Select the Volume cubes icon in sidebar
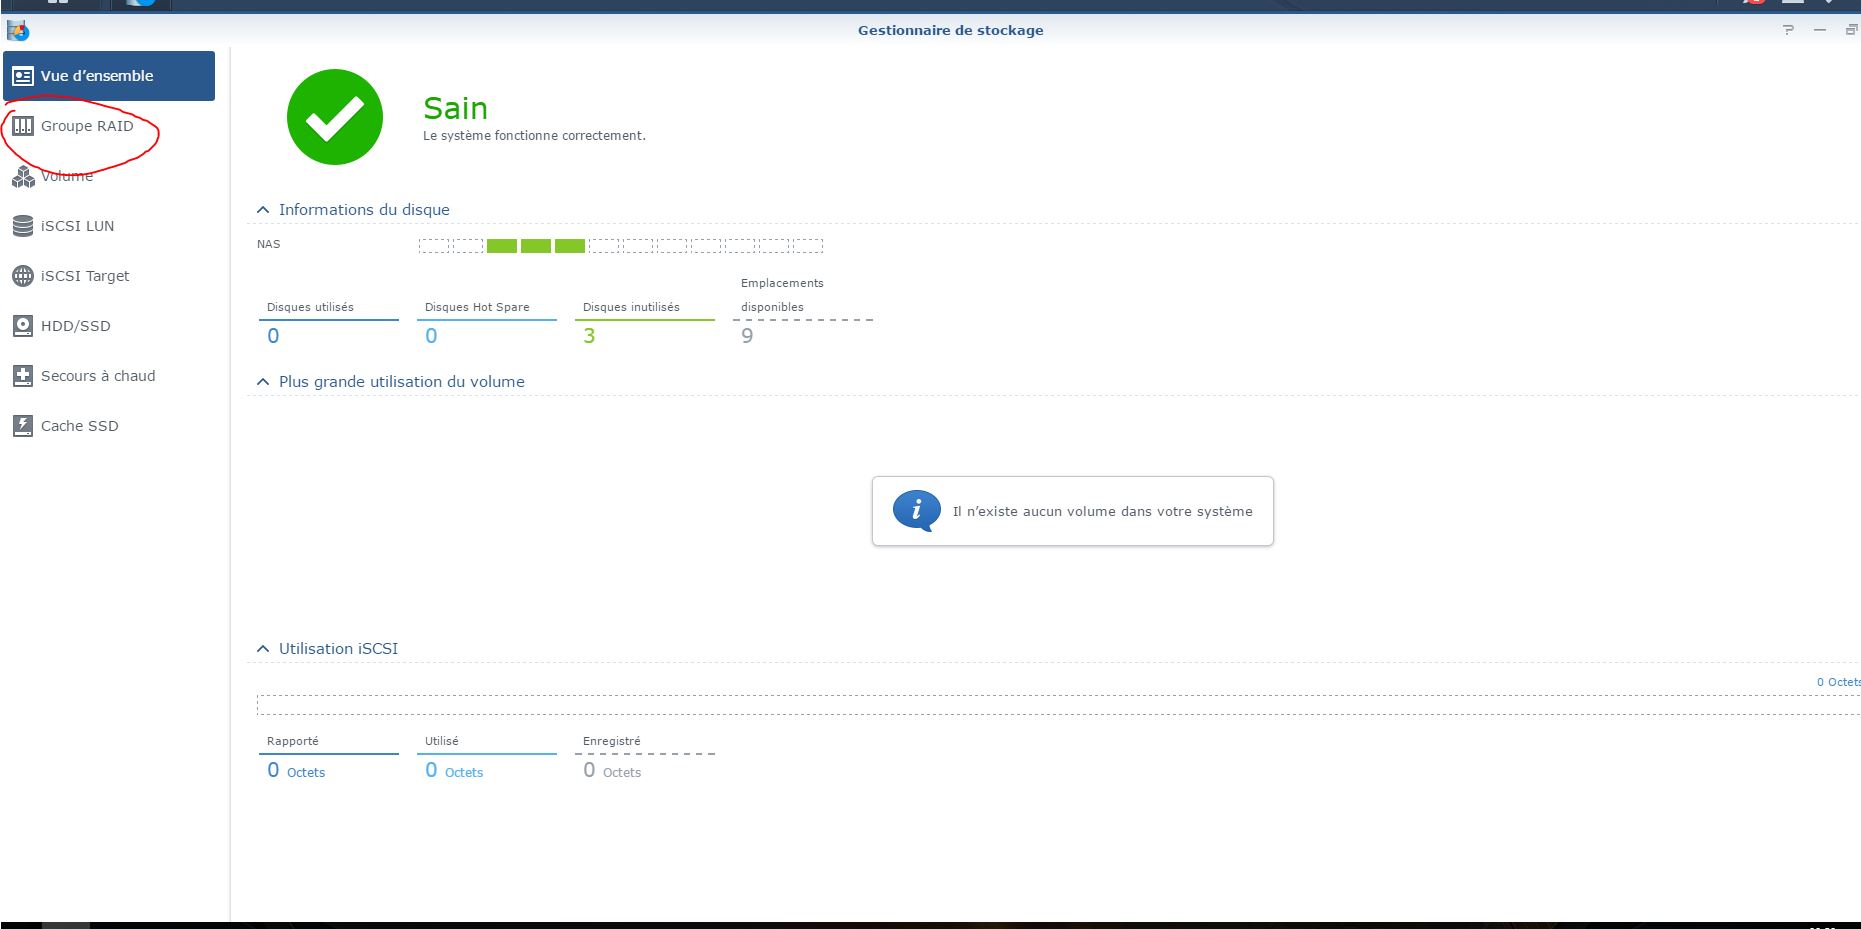The width and height of the screenshot is (1861, 929). coord(23,176)
